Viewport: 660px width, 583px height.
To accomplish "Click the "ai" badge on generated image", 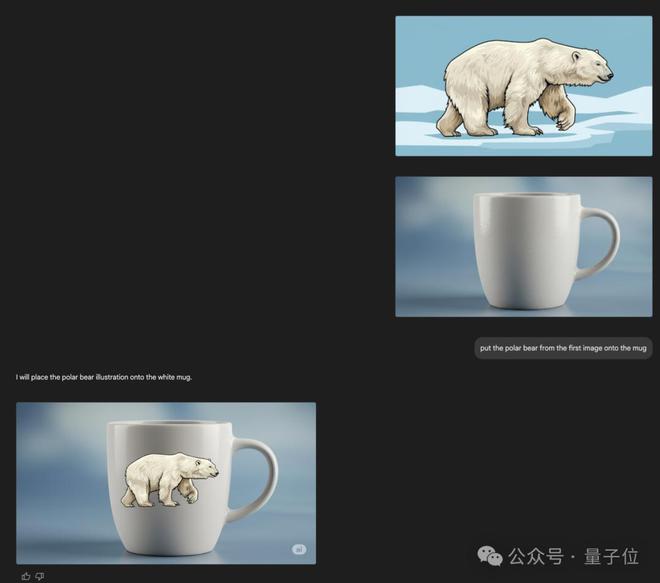I will [x=299, y=549].
